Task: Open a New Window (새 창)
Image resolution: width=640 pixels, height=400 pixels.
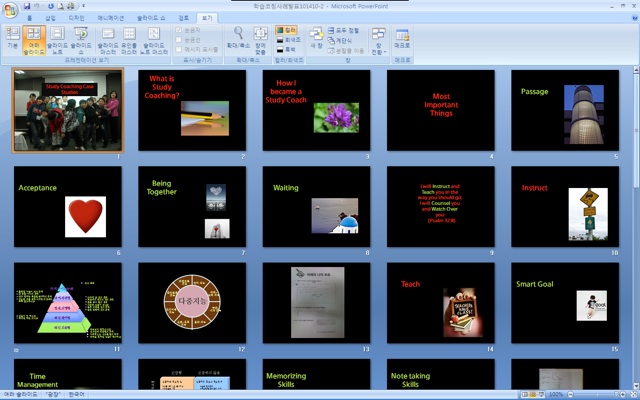Action: 316,38
